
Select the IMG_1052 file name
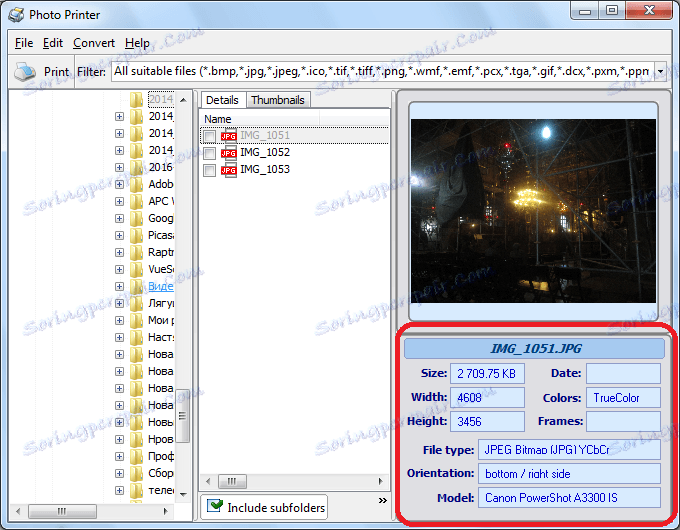pos(265,153)
